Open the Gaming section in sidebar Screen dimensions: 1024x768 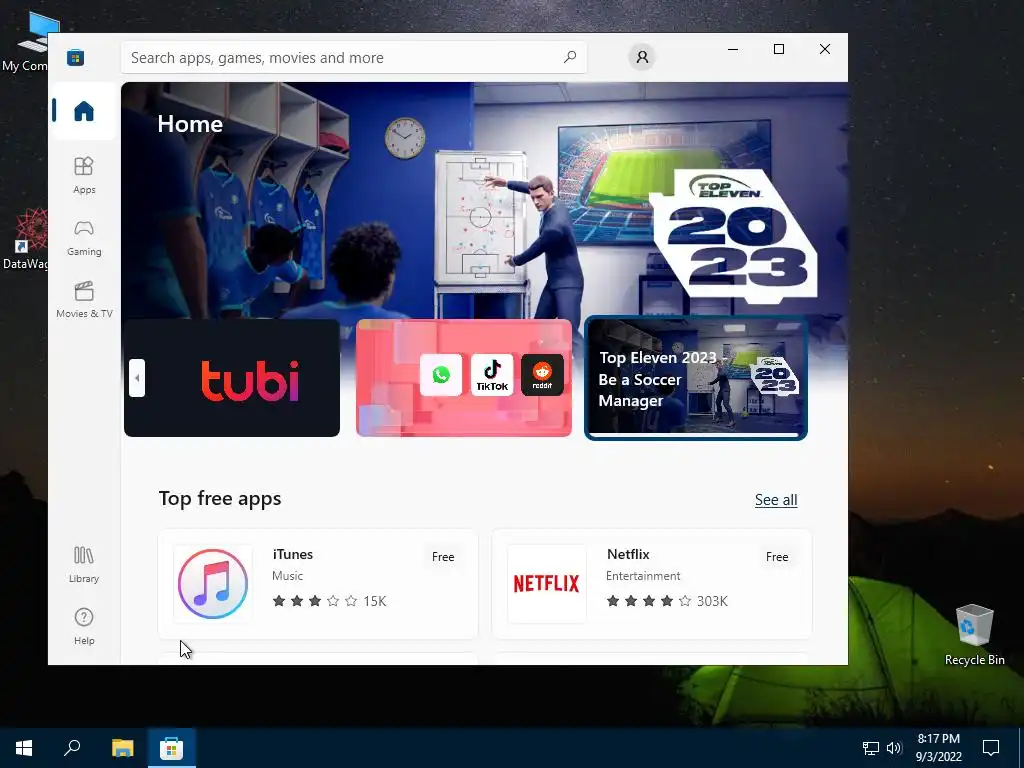click(84, 237)
